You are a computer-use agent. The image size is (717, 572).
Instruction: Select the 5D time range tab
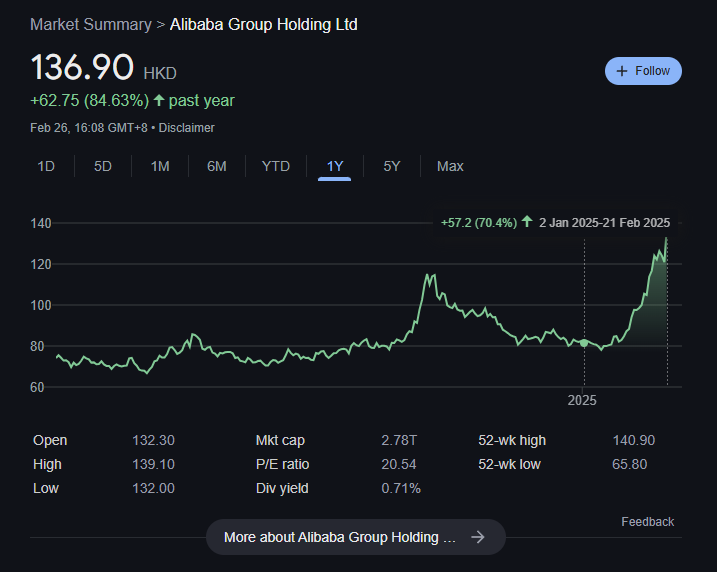click(x=103, y=166)
